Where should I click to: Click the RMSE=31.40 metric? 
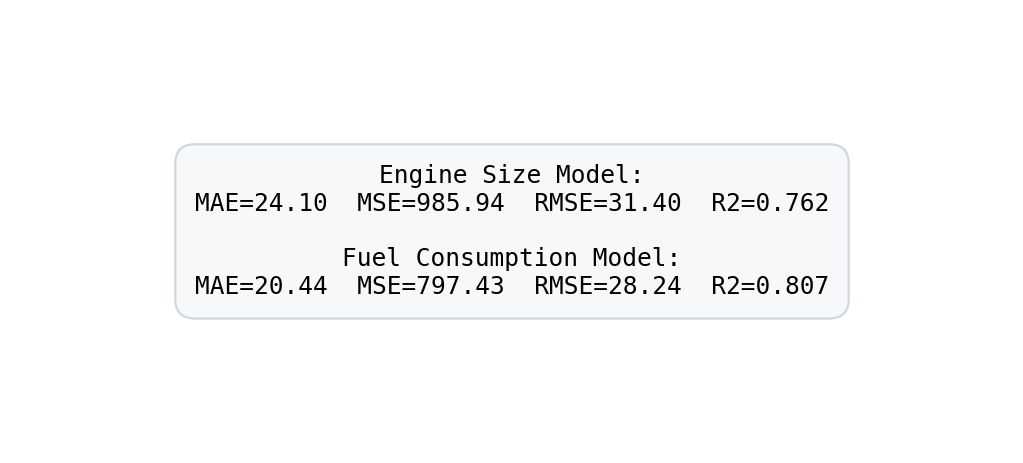(x=607, y=204)
